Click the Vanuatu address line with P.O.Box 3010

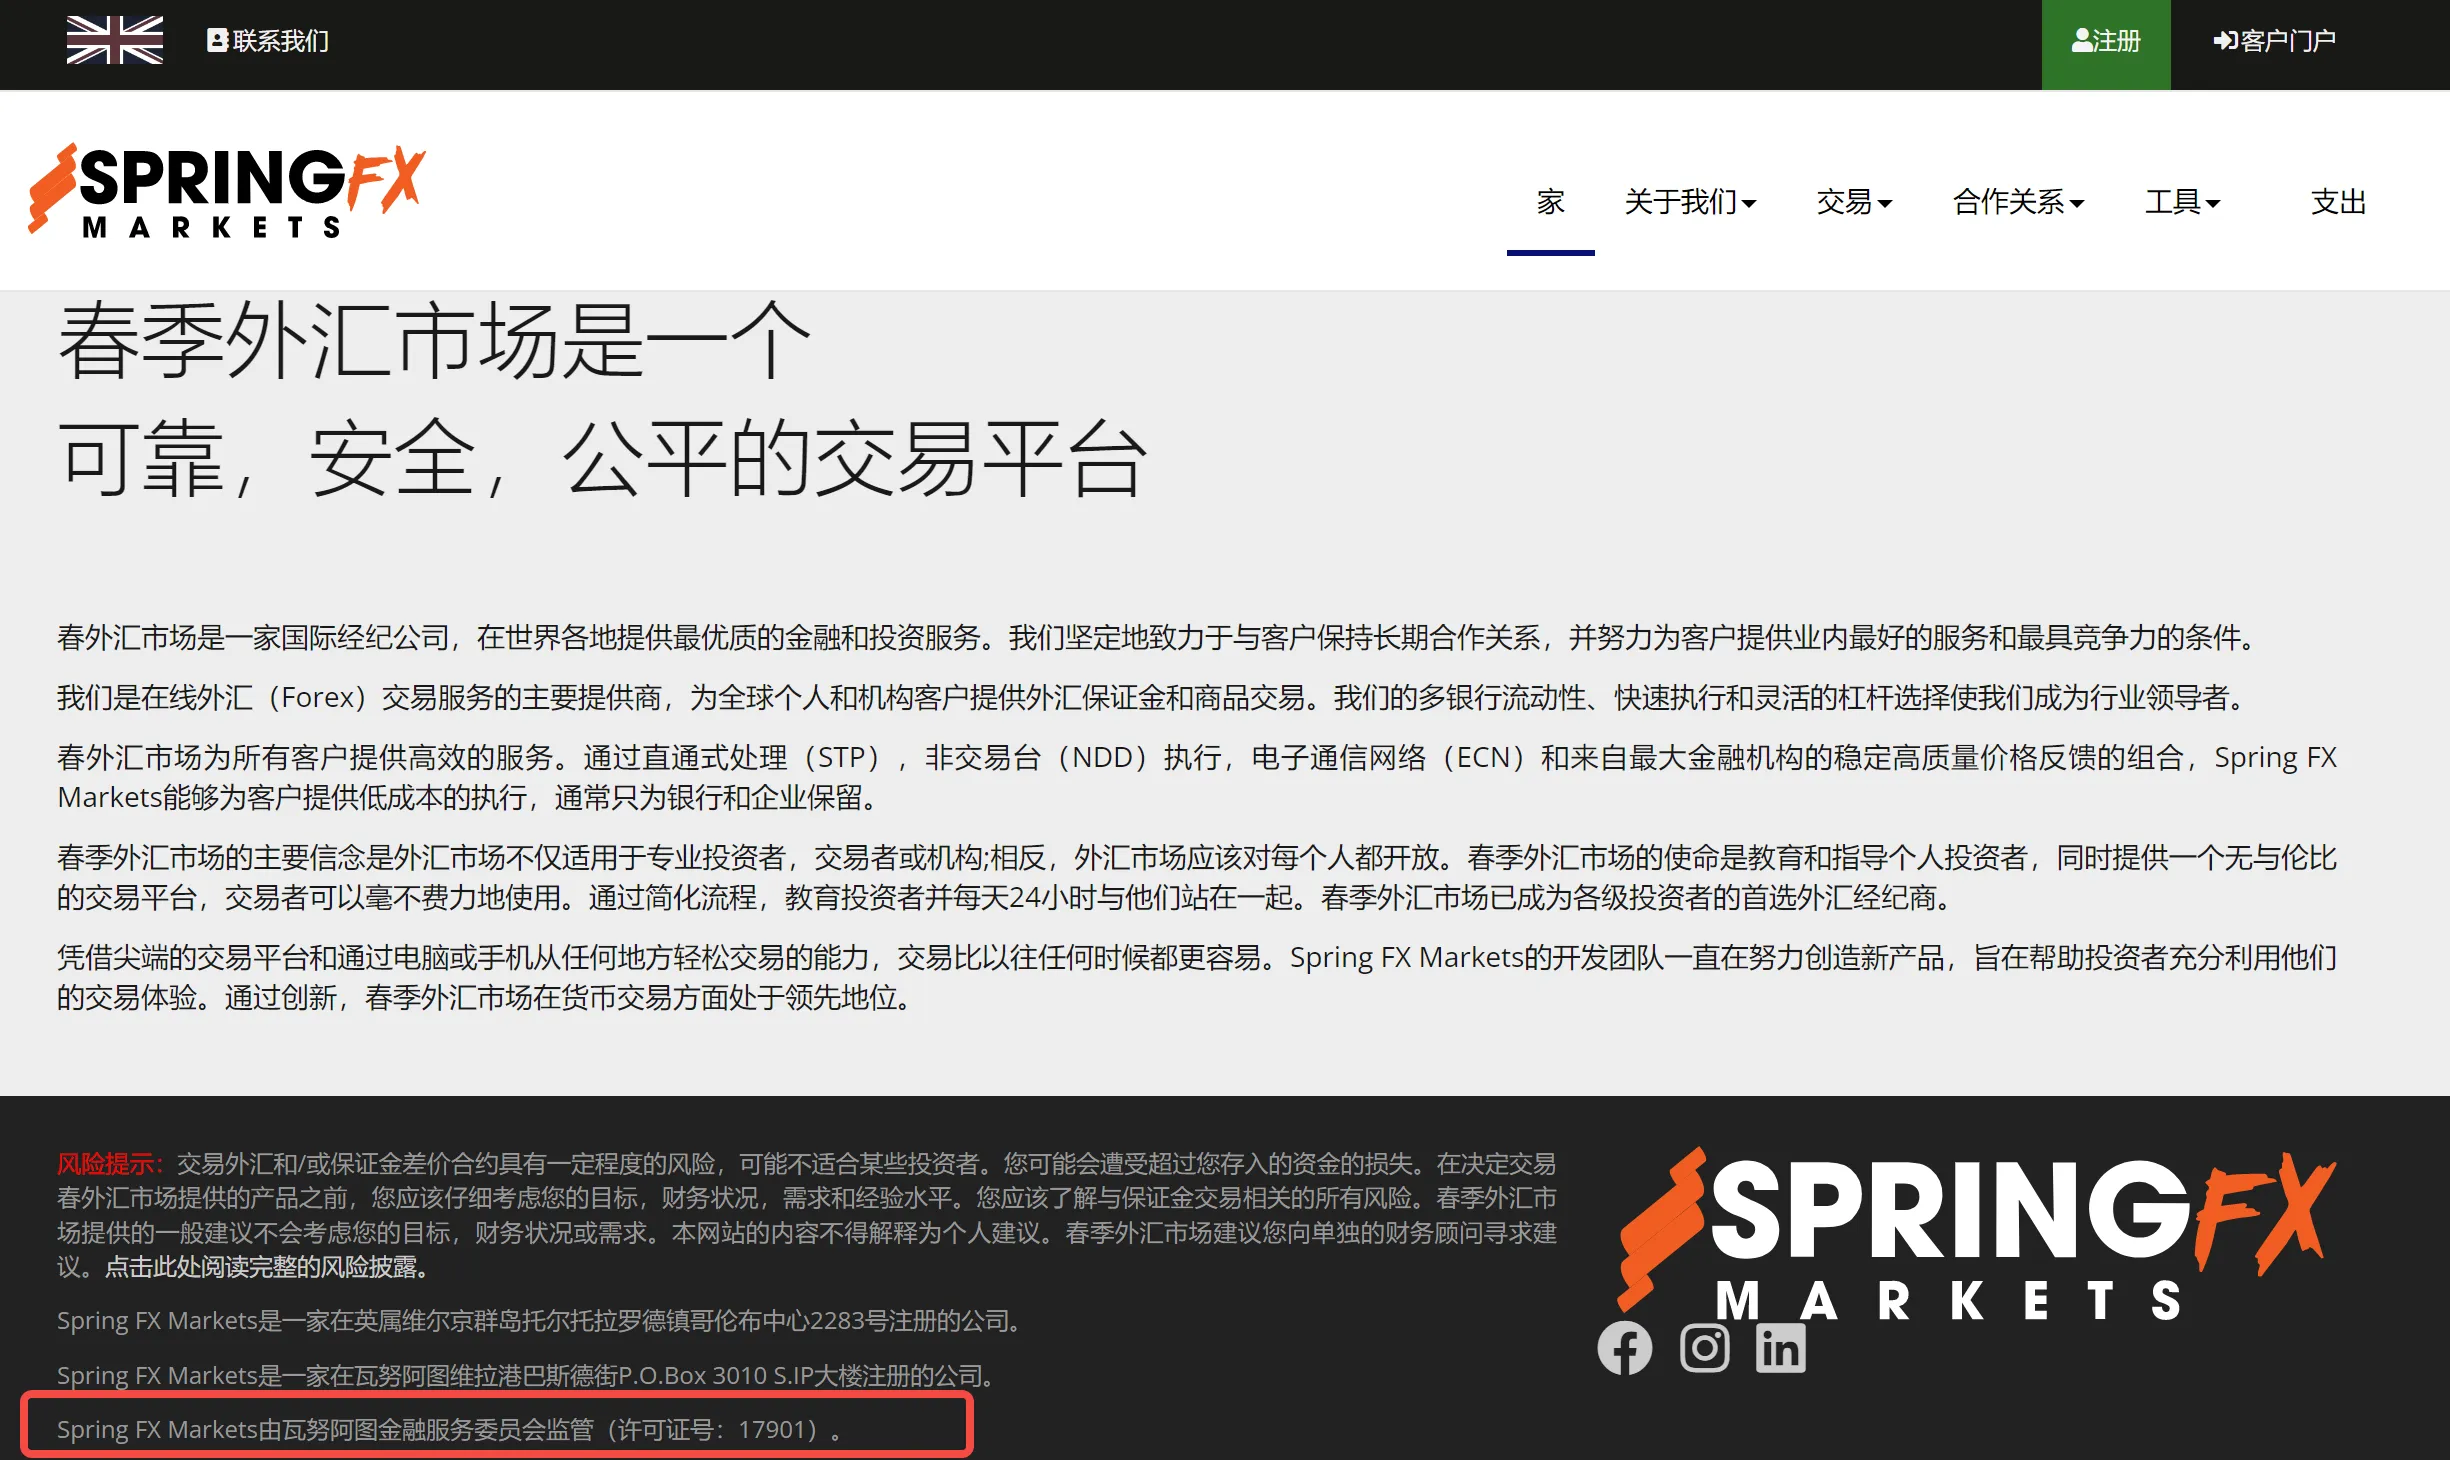527,1375
